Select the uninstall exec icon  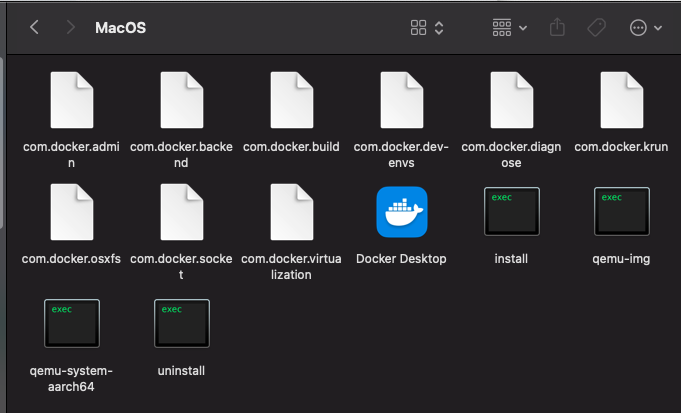tap(182, 324)
